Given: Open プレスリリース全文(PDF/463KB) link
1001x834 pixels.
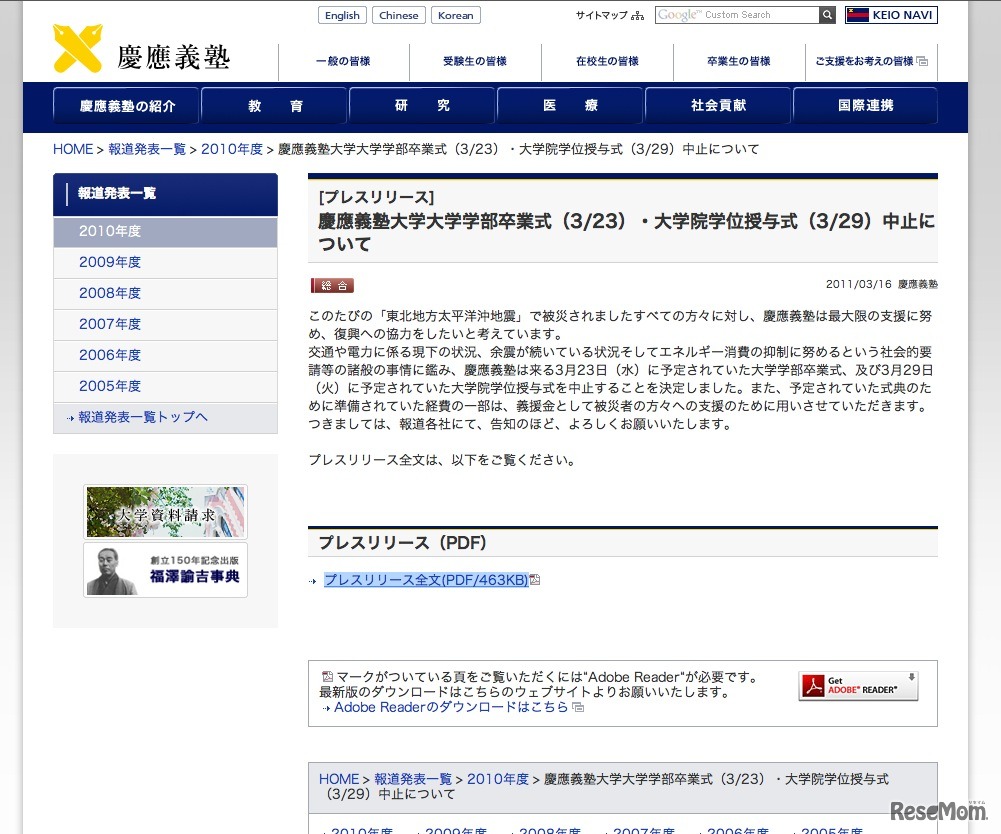Looking at the screenshot, I should [x=426, y=580].
